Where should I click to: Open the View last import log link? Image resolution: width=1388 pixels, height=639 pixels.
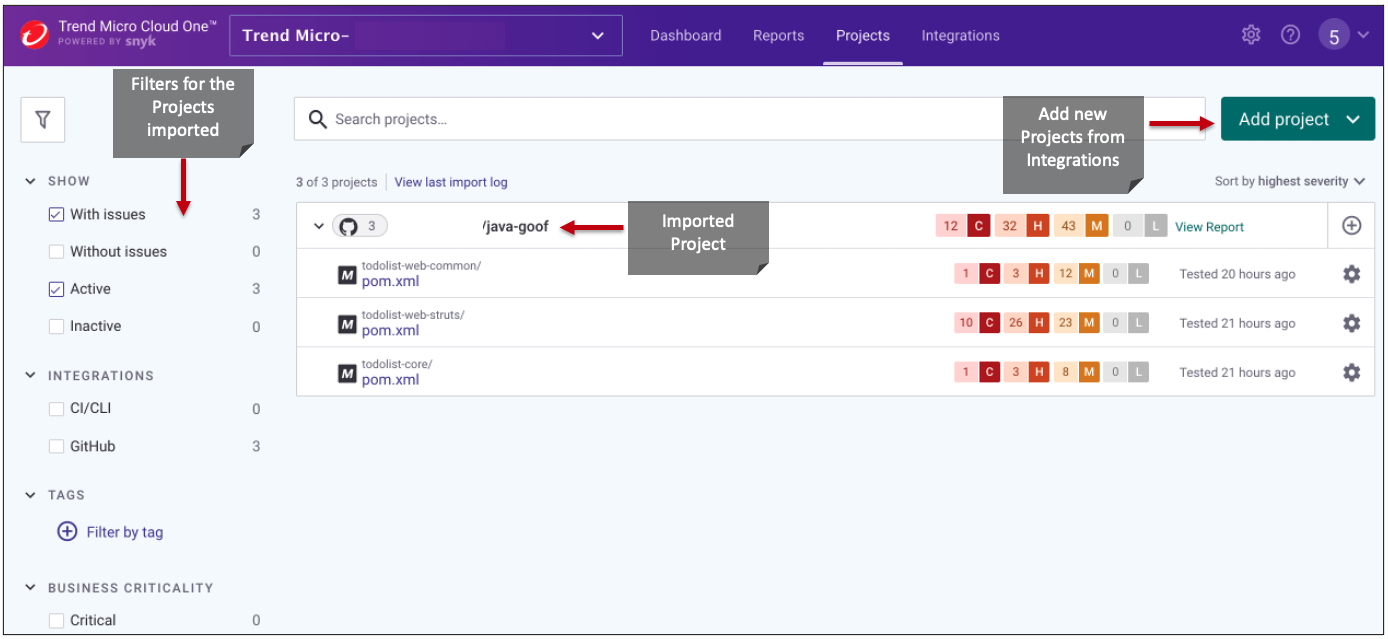451,182
